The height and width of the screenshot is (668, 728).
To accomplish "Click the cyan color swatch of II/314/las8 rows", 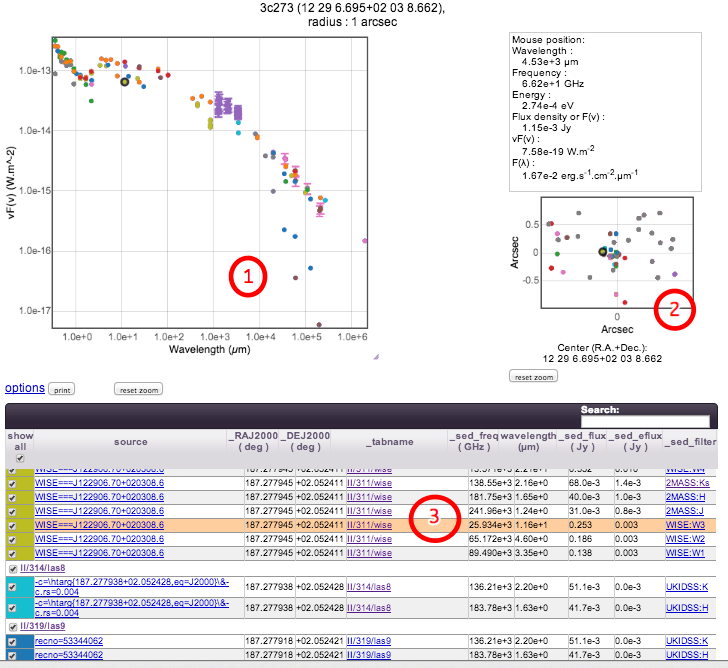I will click(x=19, y=591).
